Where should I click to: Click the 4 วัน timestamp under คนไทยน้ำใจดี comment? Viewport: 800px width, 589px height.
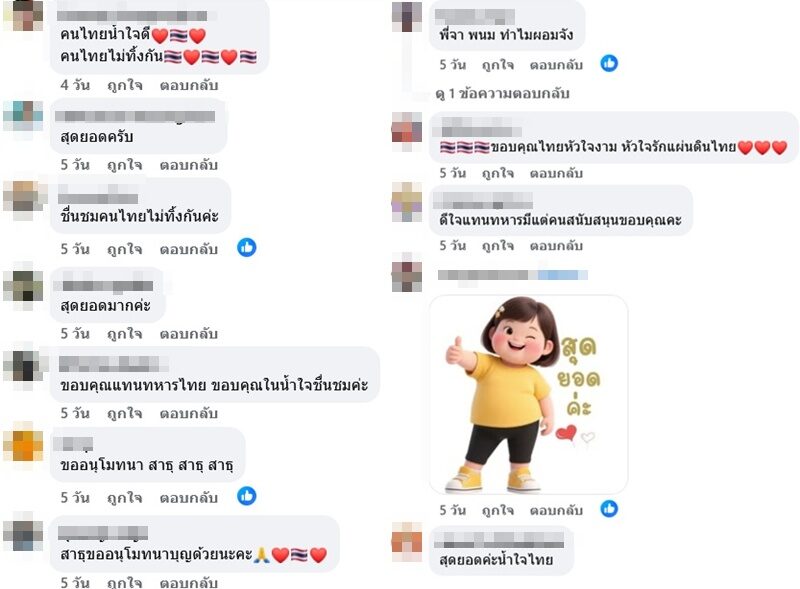tap(75, 85)
